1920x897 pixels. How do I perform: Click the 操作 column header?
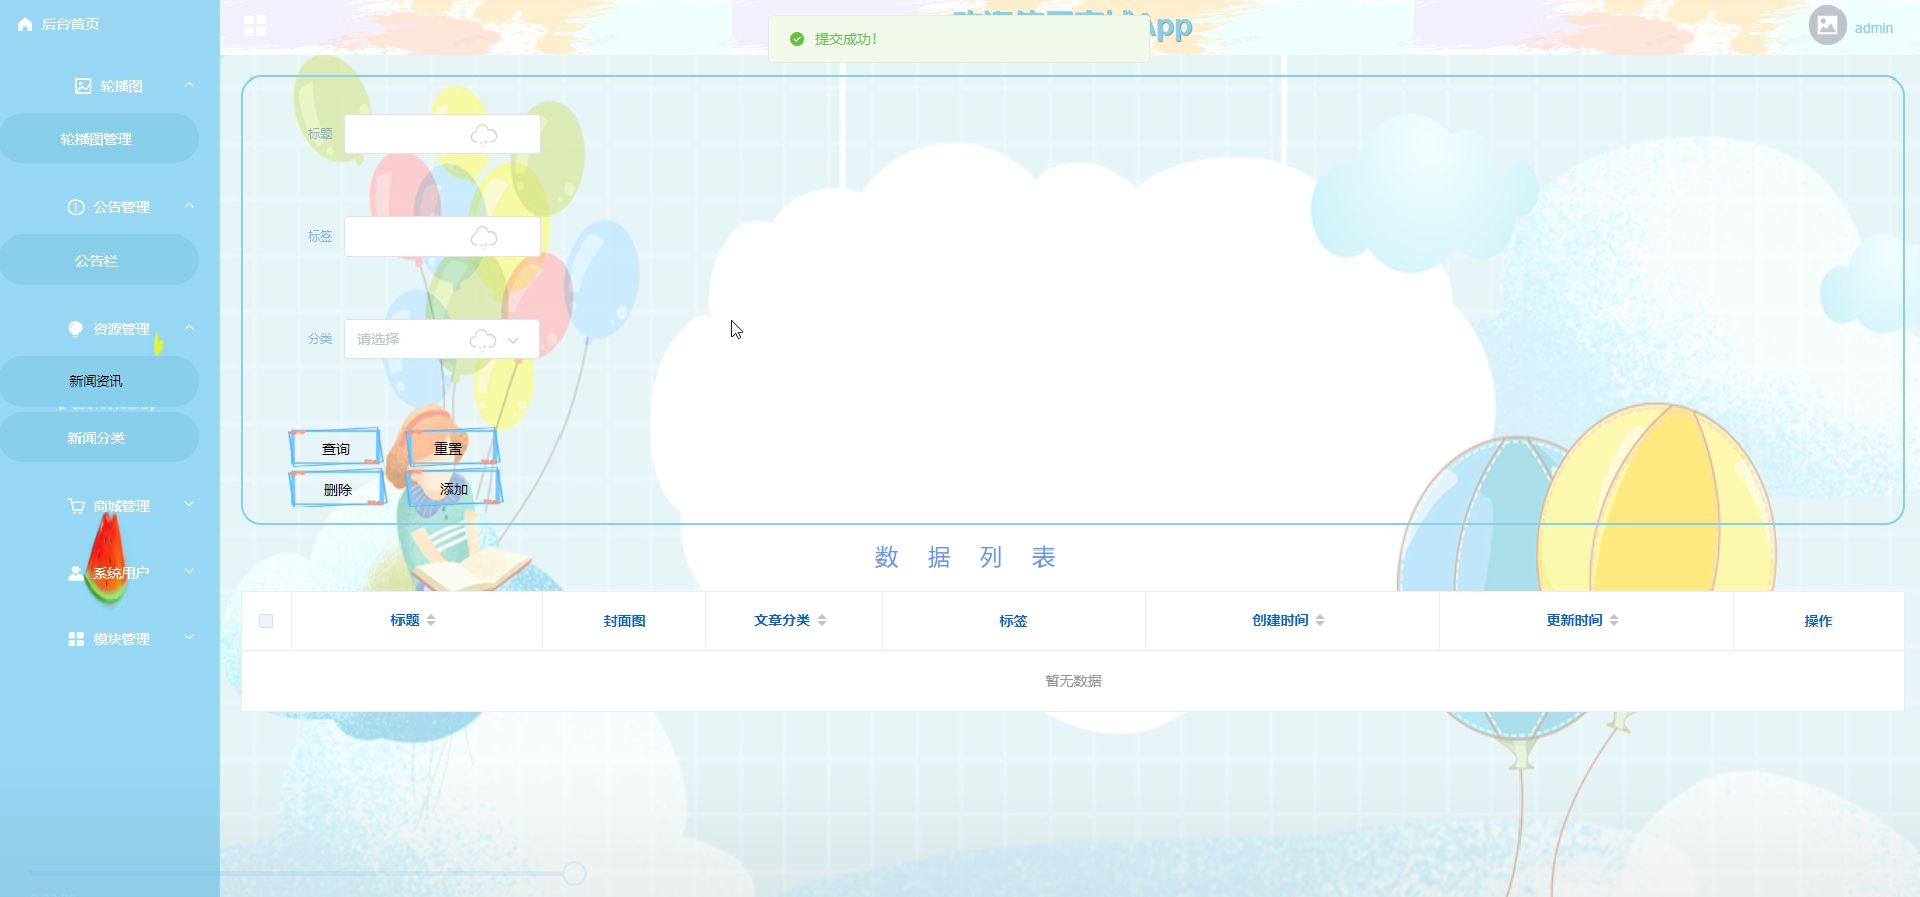pyautogui.click(x=1818, y=621)
